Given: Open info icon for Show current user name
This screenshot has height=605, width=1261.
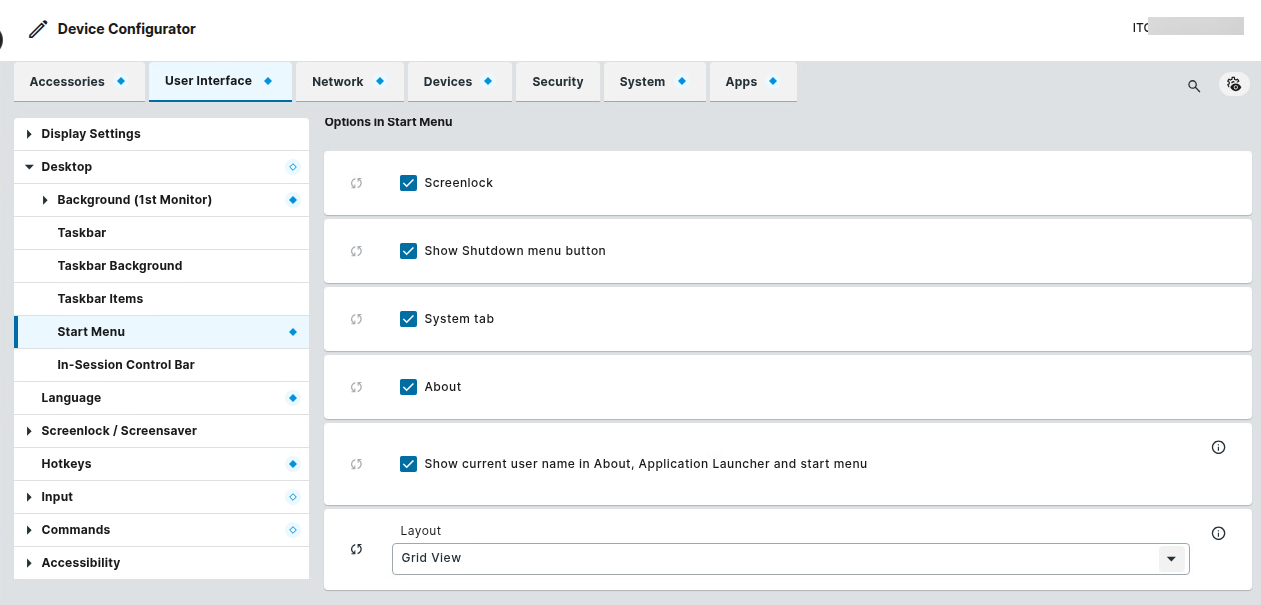Looking at the screenshot, I should point(1218,447).
